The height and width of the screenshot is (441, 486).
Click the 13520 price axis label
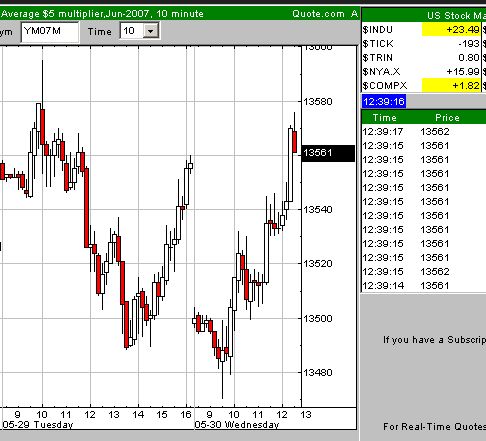pos(318,264)
